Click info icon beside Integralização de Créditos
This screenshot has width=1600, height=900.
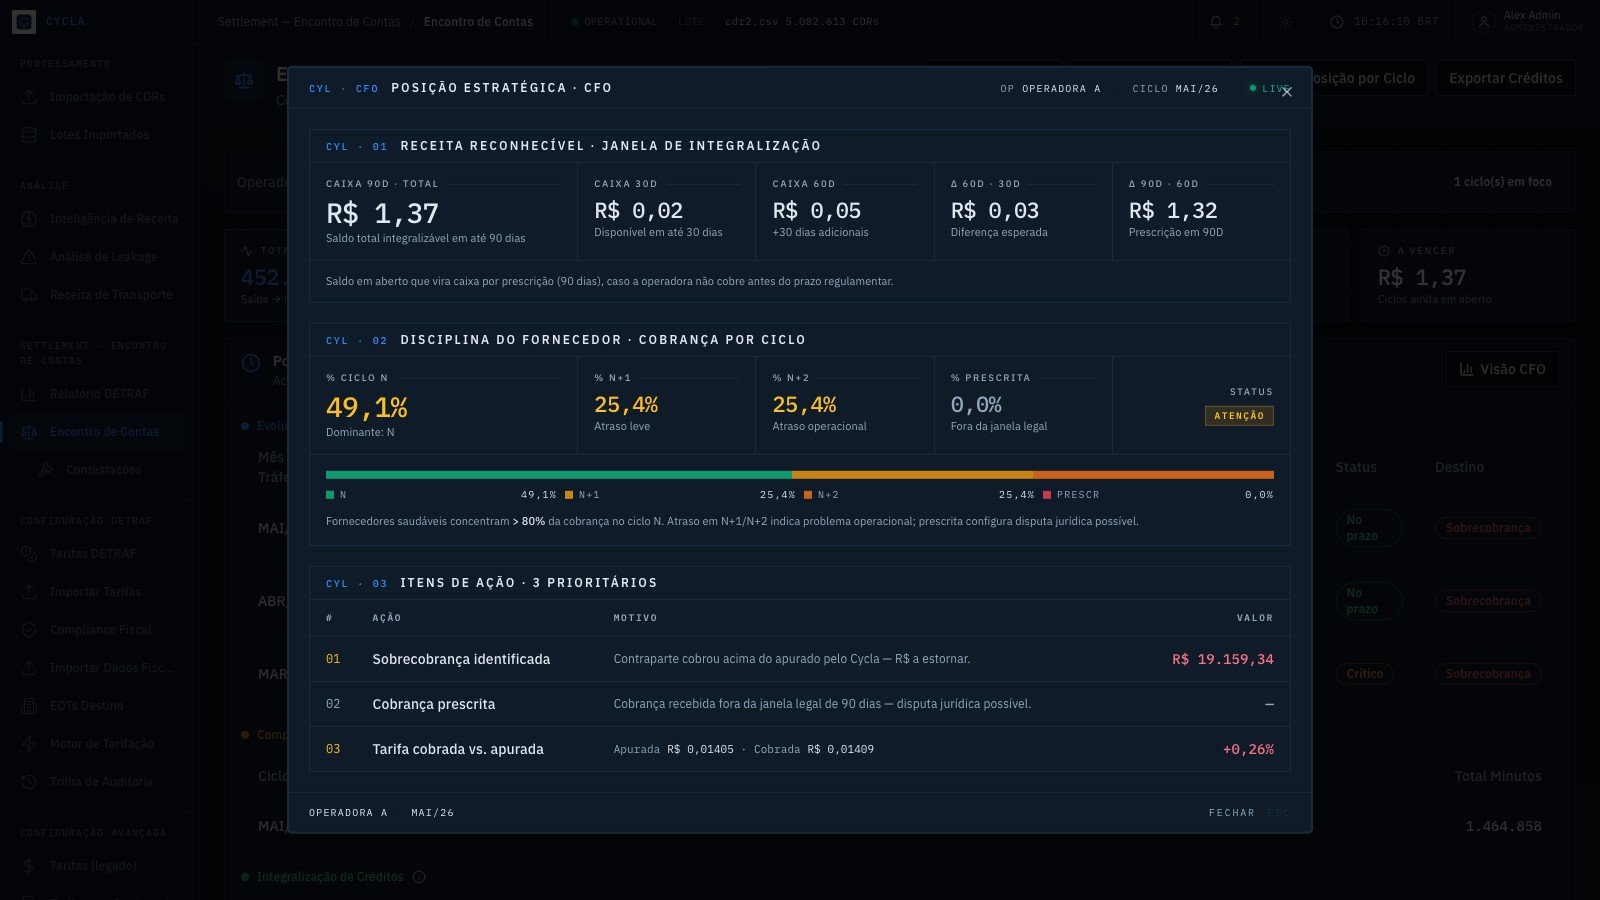[x=419, y=877]
